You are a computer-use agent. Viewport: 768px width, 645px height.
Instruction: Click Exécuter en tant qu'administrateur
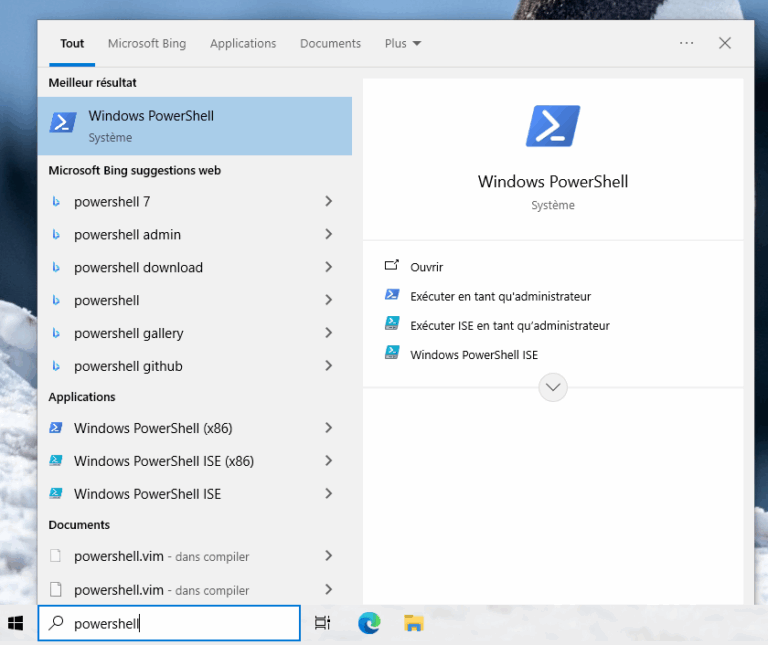tap(500, 296)
